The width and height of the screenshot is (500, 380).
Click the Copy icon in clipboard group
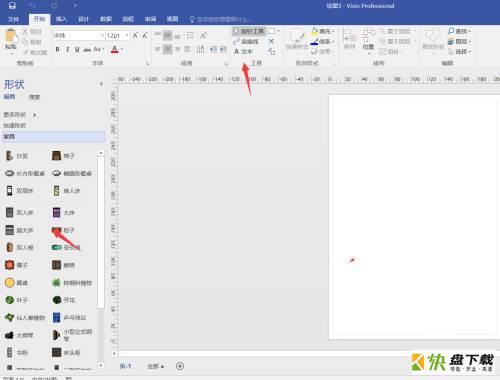pos(25,42)
